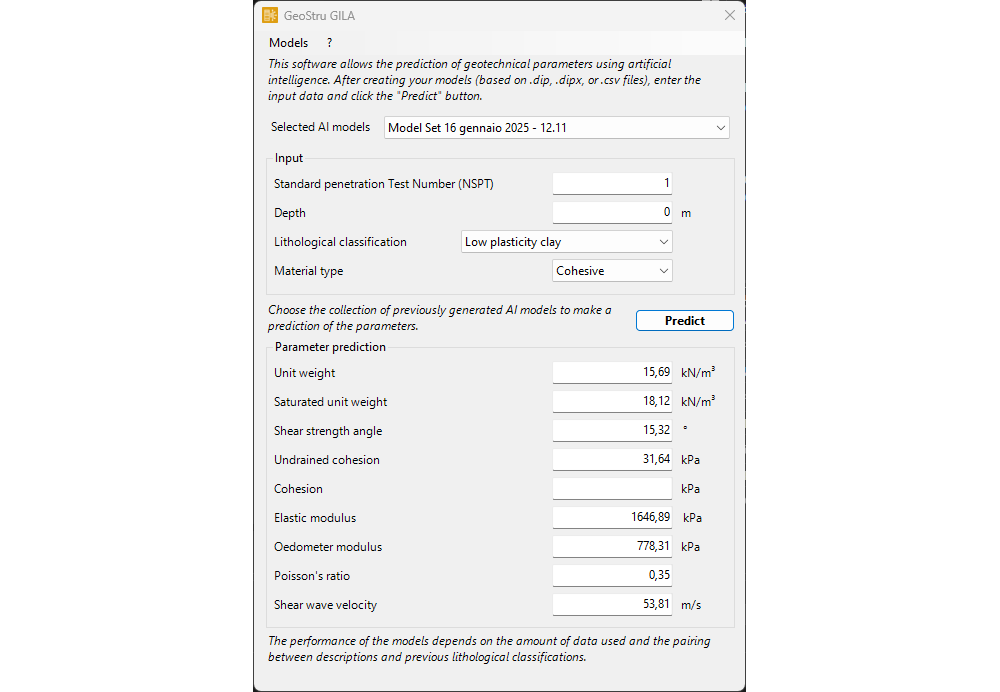Select the Depth input field
Viewport: 1000px width, 692px height.
612,213
